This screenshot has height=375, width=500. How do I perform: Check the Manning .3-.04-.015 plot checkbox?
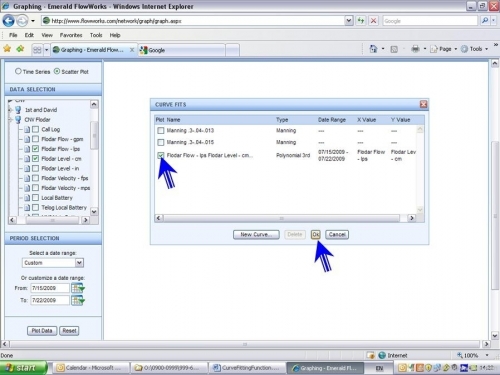click(161, 142)
